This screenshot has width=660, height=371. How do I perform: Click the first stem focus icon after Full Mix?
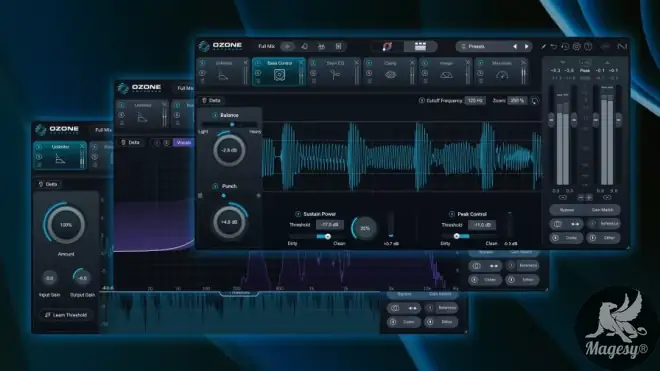(x=287, y=46)
